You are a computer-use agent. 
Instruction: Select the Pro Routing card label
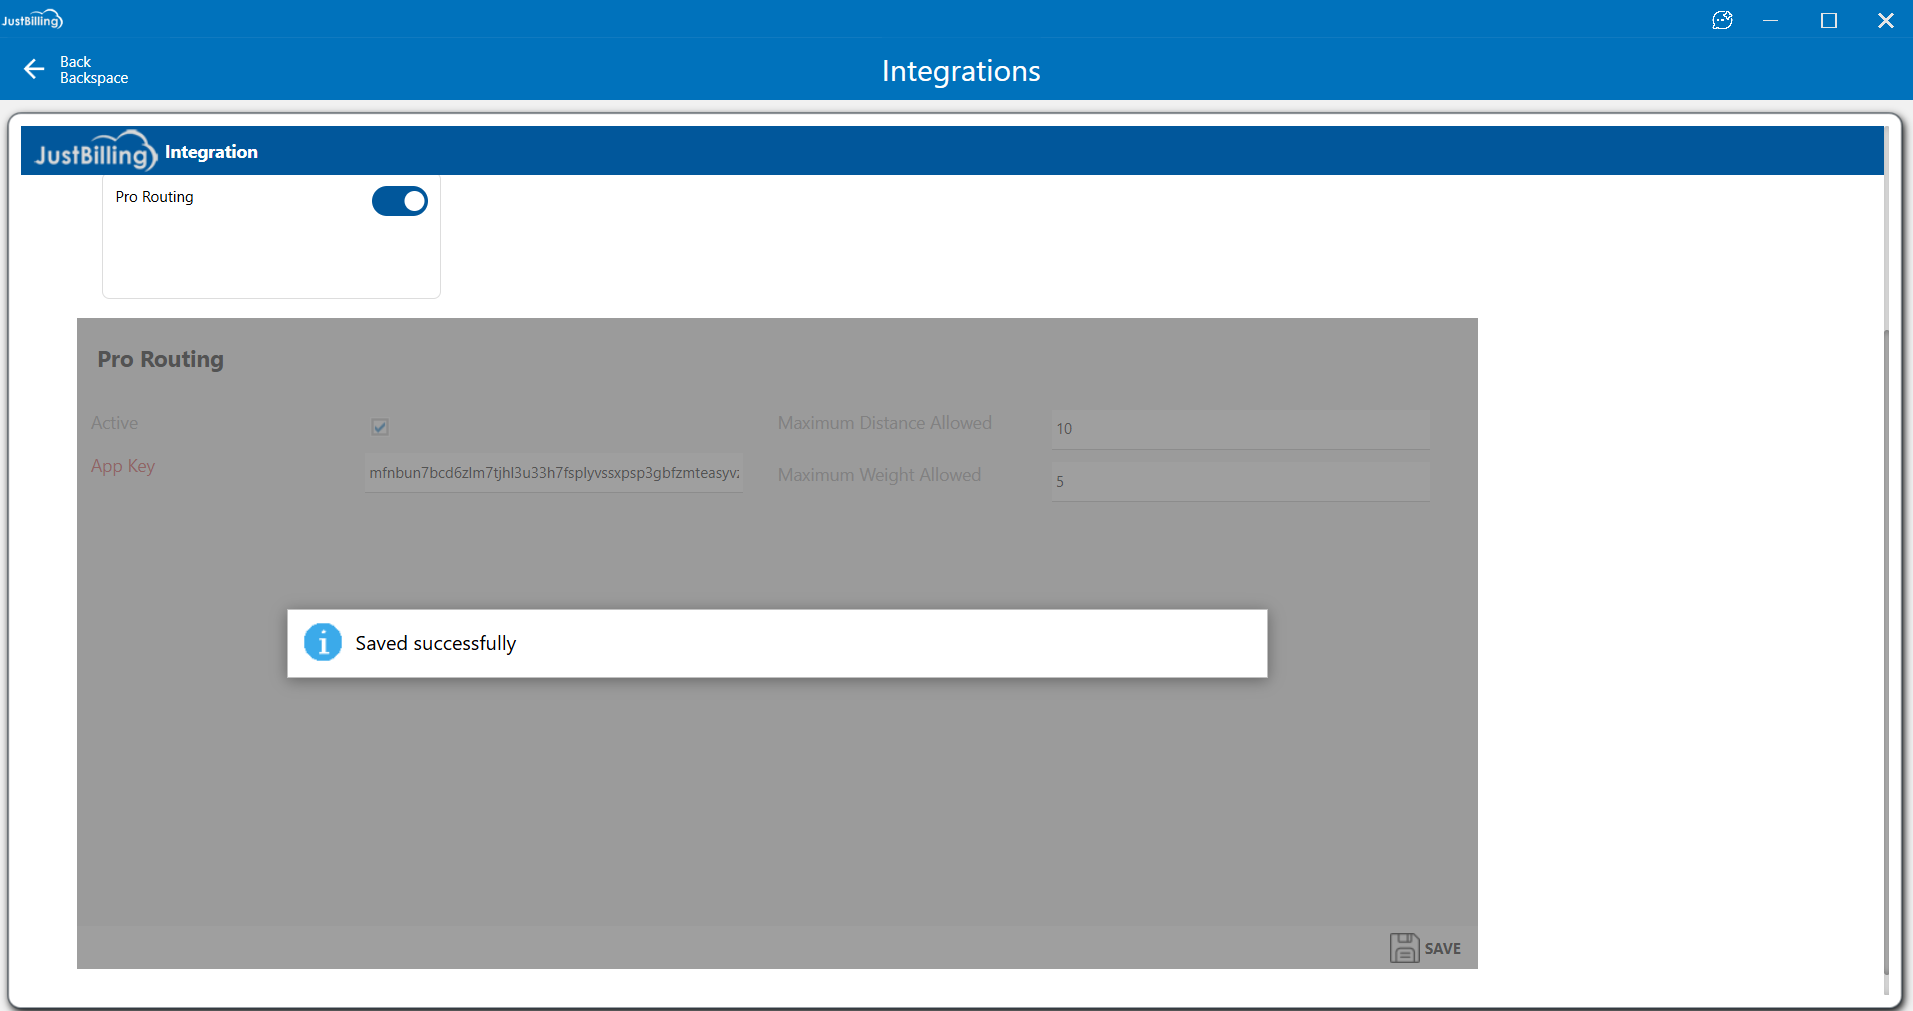pos(155,197)
